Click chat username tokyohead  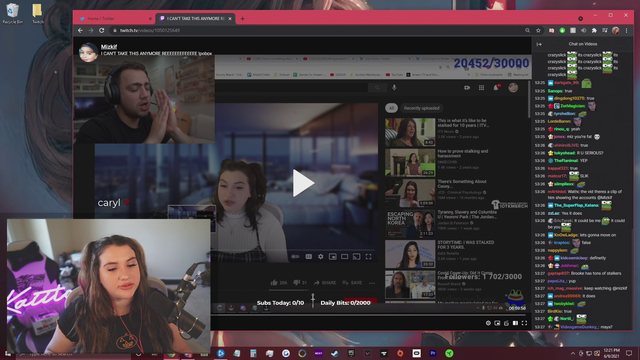(564, 153)
